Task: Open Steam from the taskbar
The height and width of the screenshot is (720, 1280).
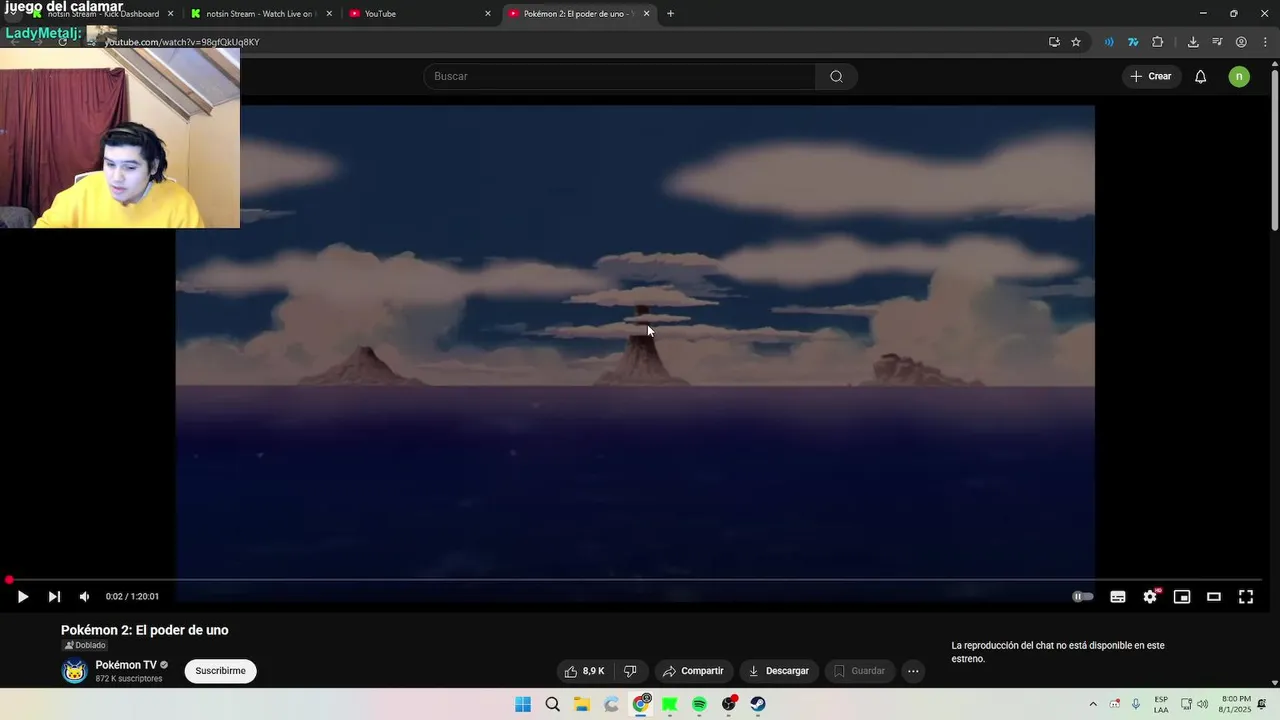Action: [x=758, y=704]
